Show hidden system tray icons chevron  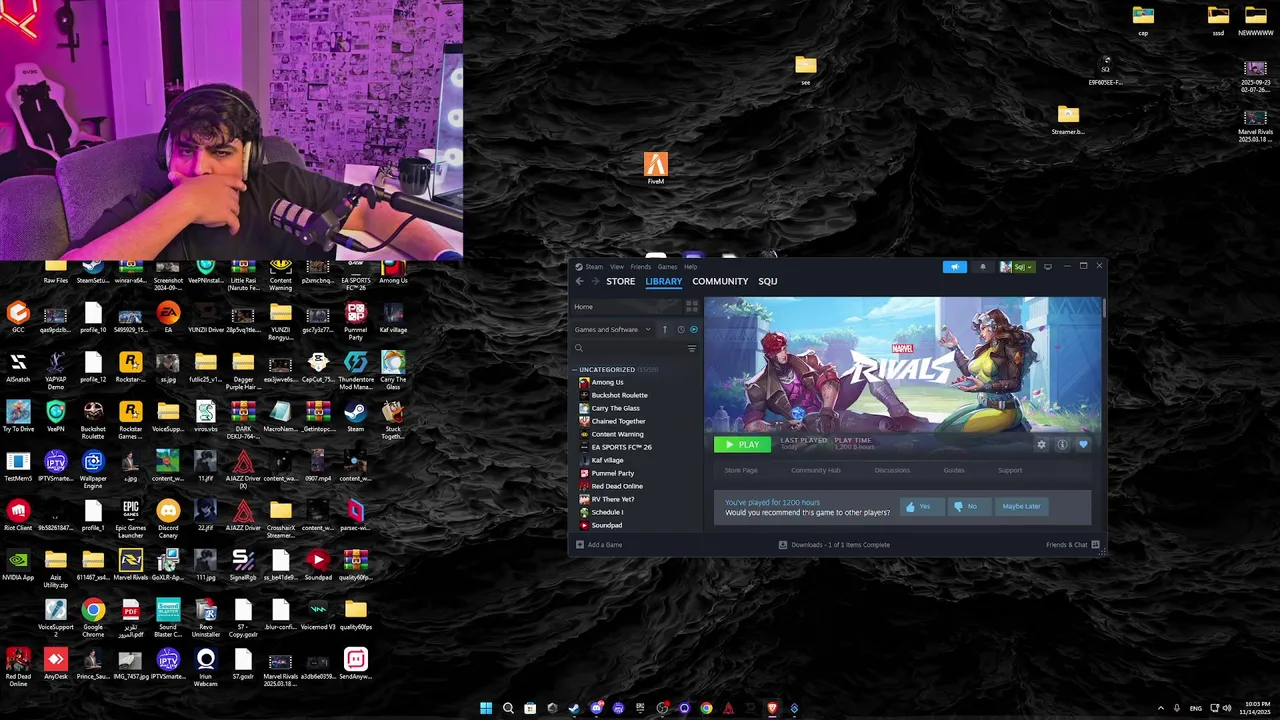click(1160, 708)
